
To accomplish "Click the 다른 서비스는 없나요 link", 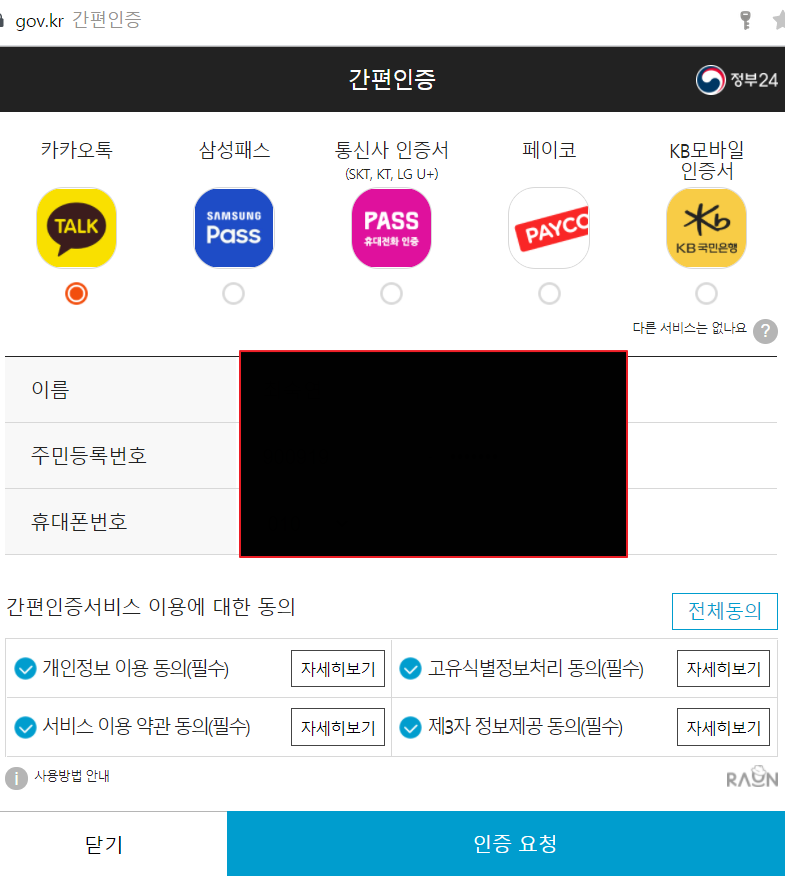I will point(689,328).
